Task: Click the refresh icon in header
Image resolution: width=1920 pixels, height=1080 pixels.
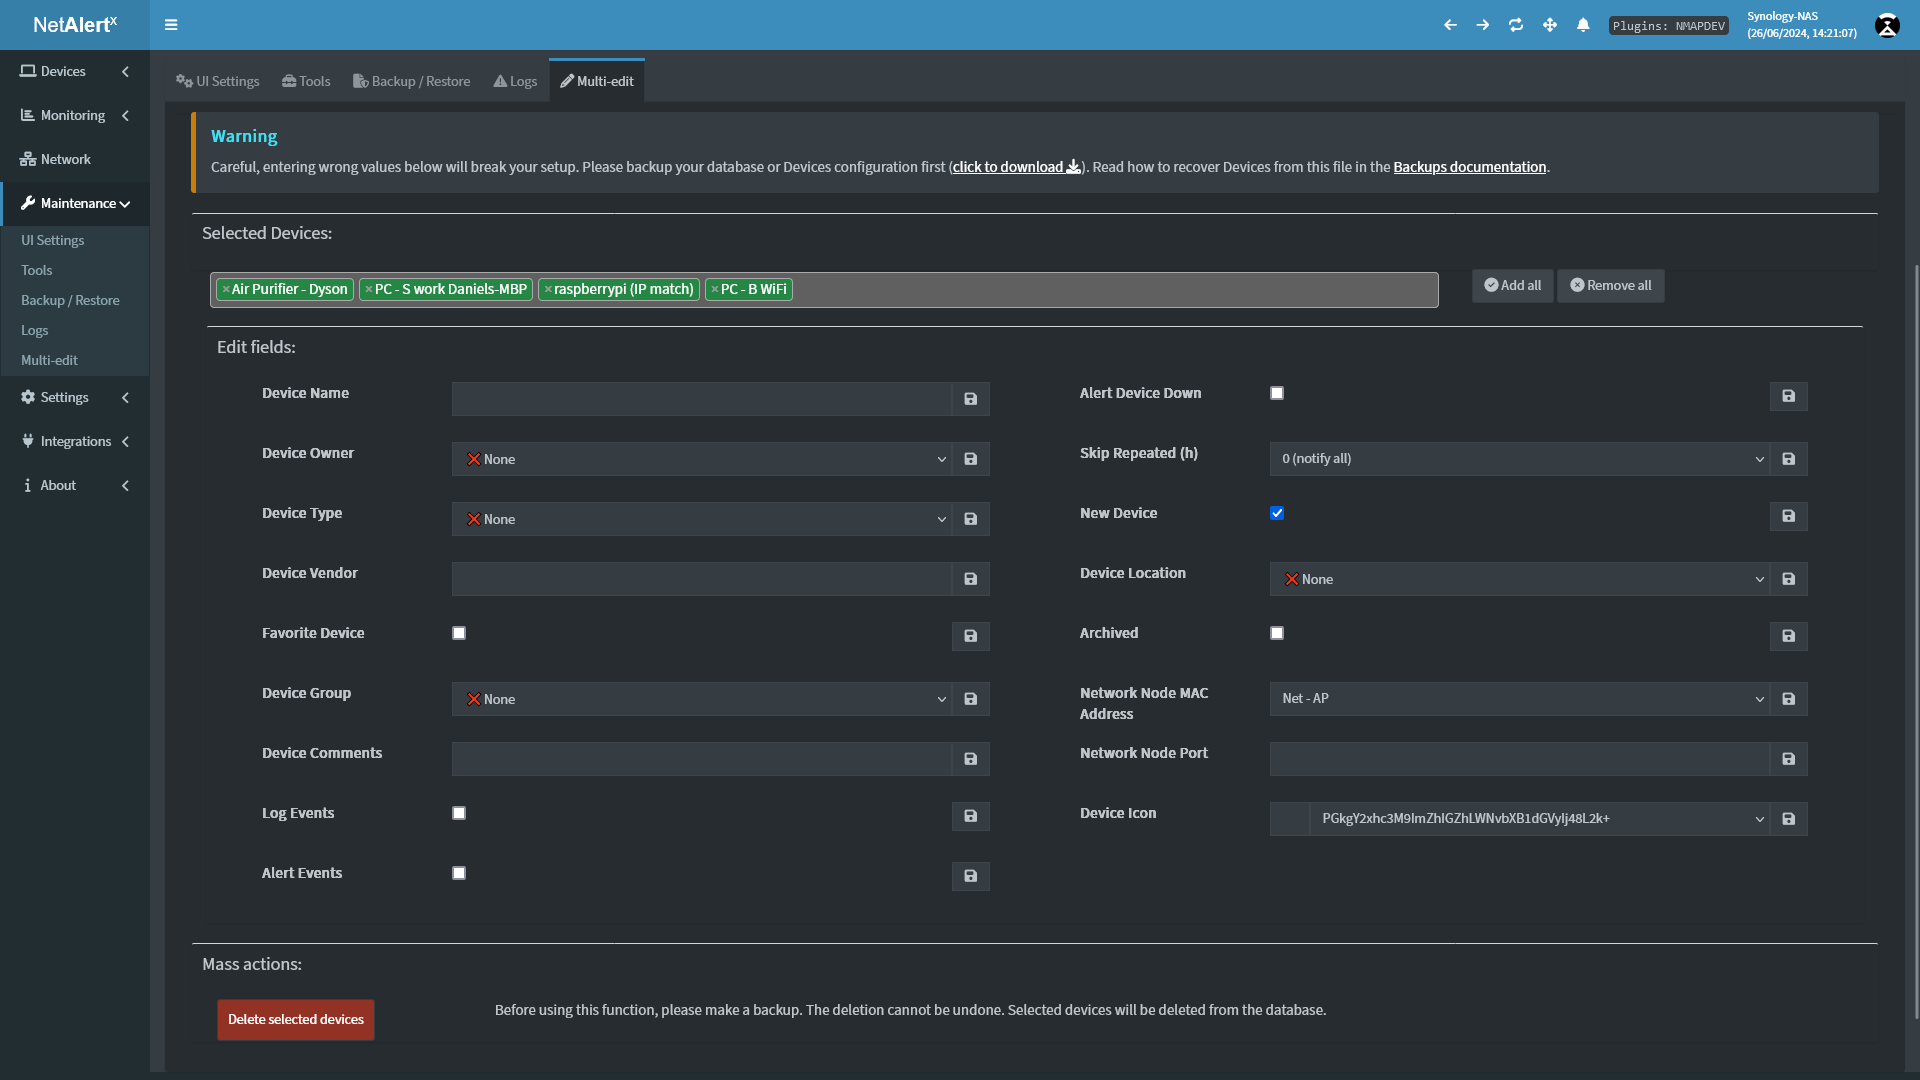Action: pos(1516,25)
